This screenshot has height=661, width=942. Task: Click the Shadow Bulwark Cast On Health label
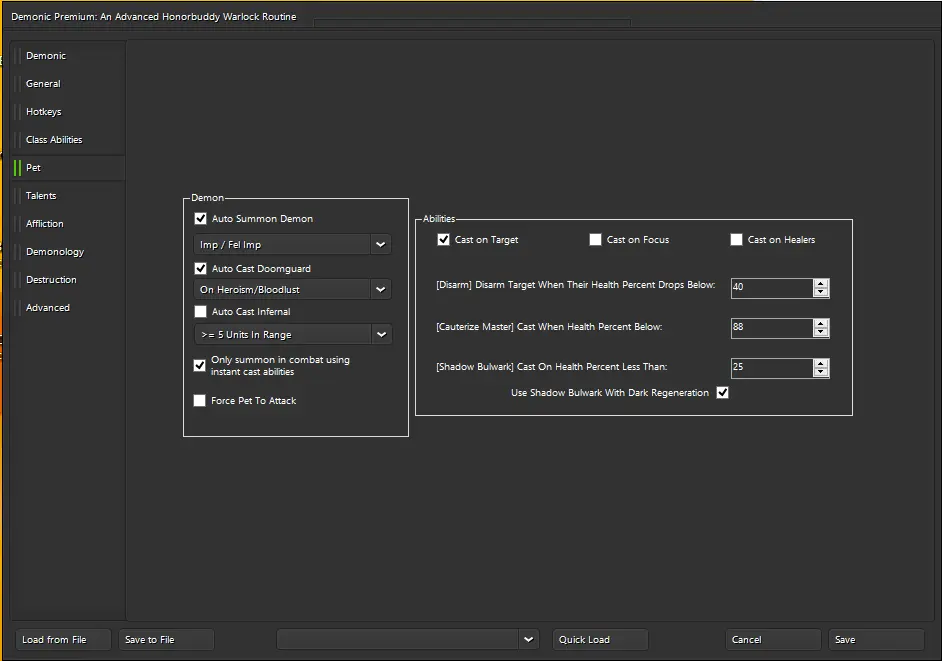552,367
